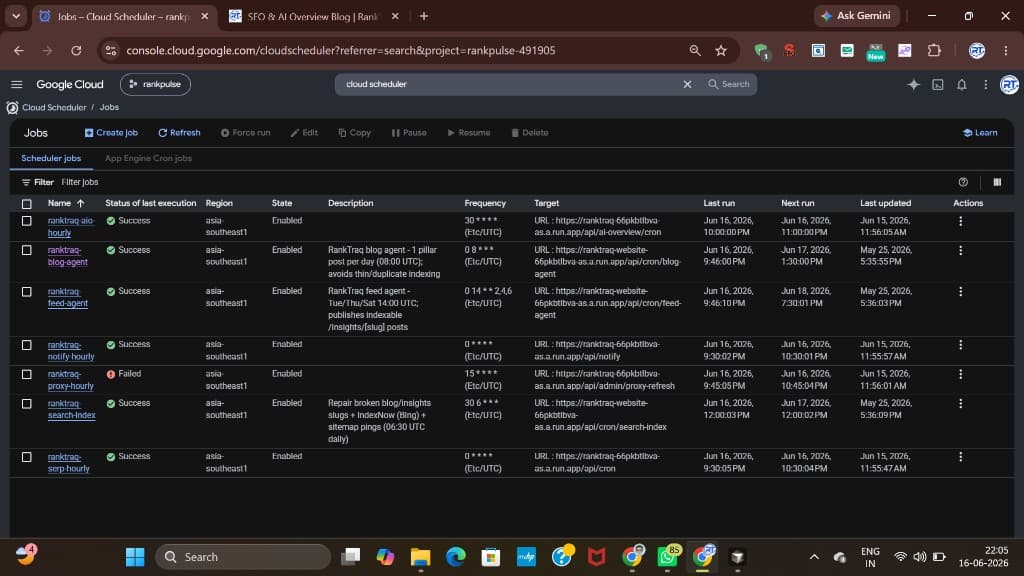Click the Force run button
Image resolution: width=1024 pixels, height=576 pixels.
click(246, 133)
